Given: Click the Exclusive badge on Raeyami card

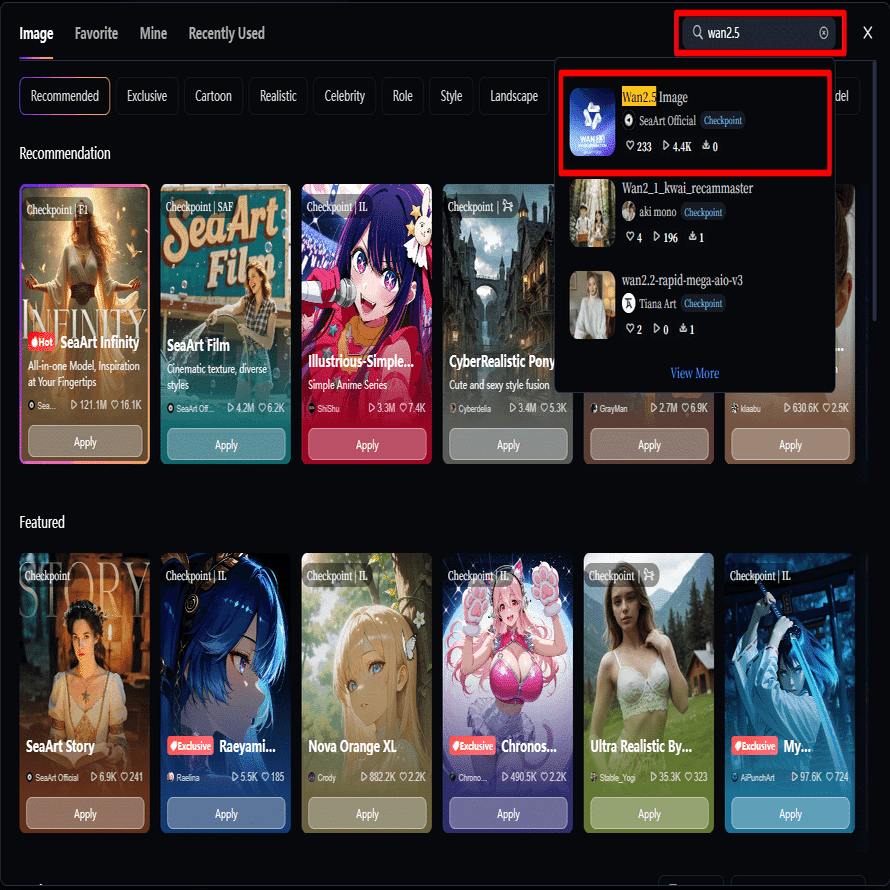Looking at the screenshot, I should (x=190, y=746).
